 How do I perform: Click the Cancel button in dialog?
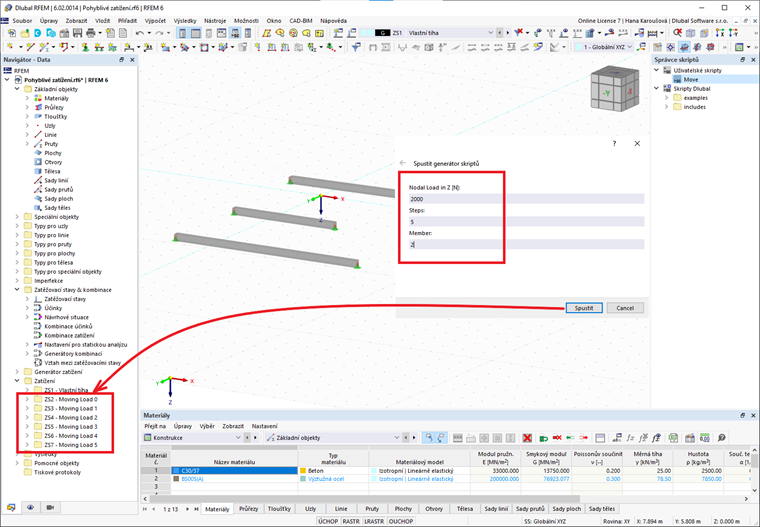(x=625, y=308)
